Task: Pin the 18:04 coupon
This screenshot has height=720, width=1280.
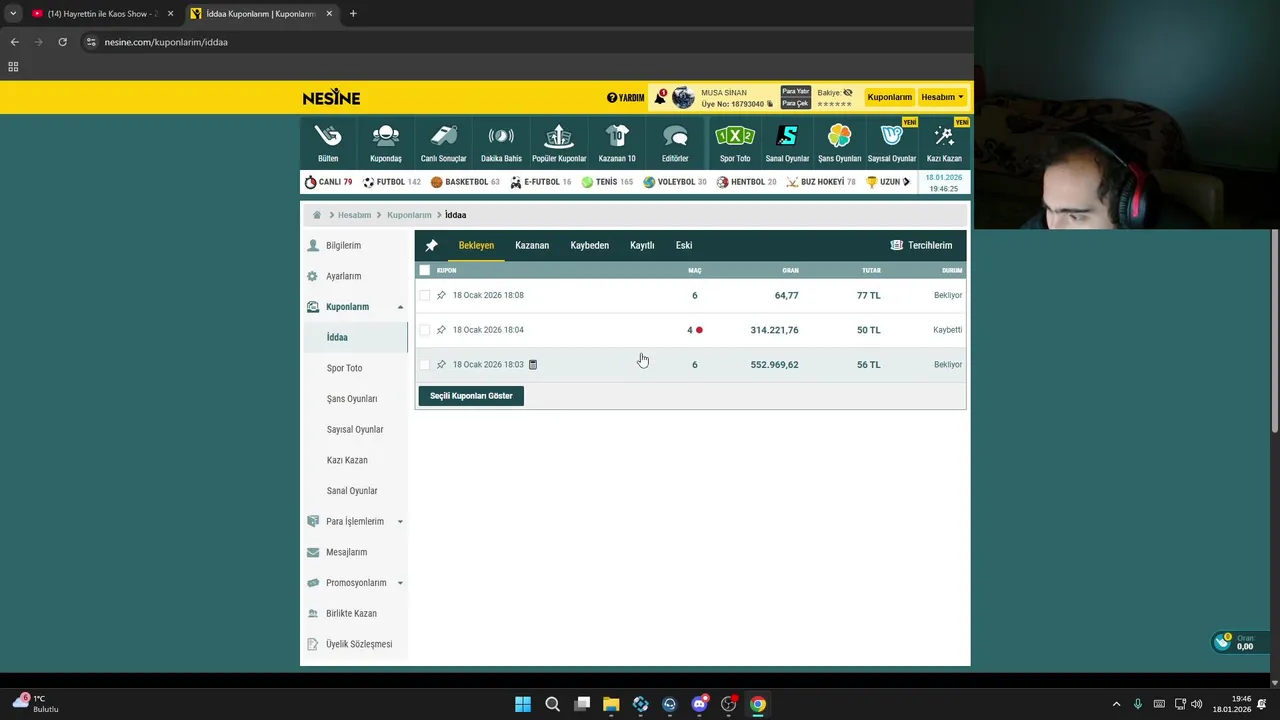Action: pos(441,330)
